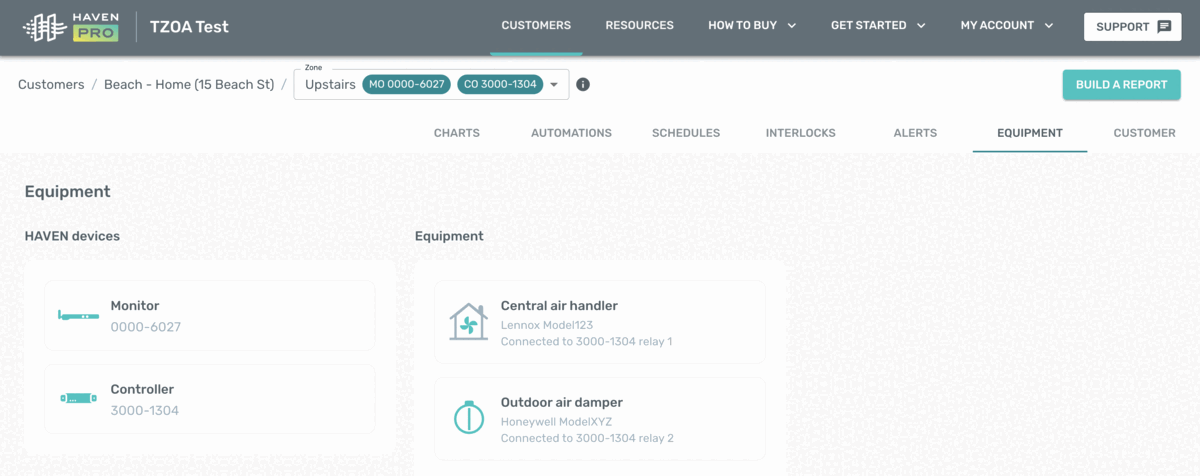Click the Build a Report button
The height and width of the screenshot is (476, 1200).
tap(1121, 85)
